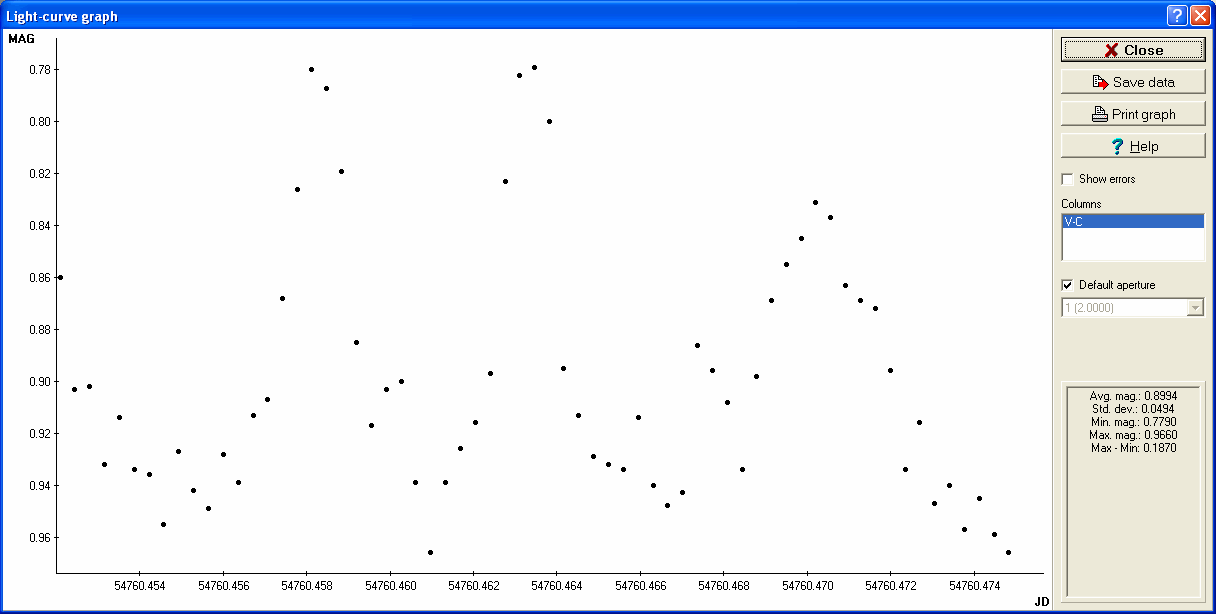
Task: Uncheck the Default aperture checkbox
Action: pos(1068,285)
